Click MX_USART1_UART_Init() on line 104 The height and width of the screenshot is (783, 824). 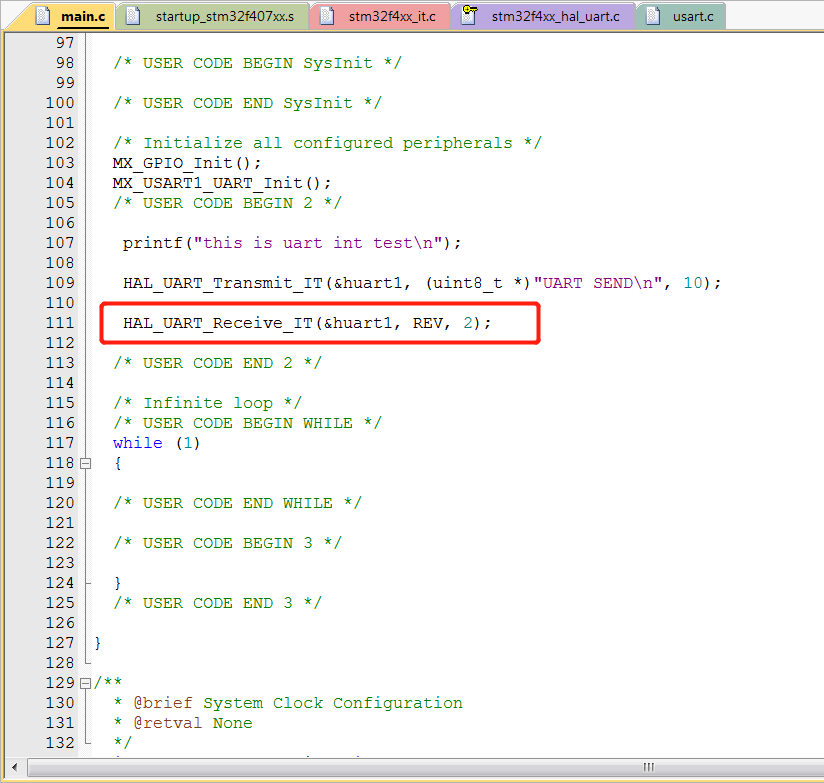pyautogui.click(x=222, y=183)
